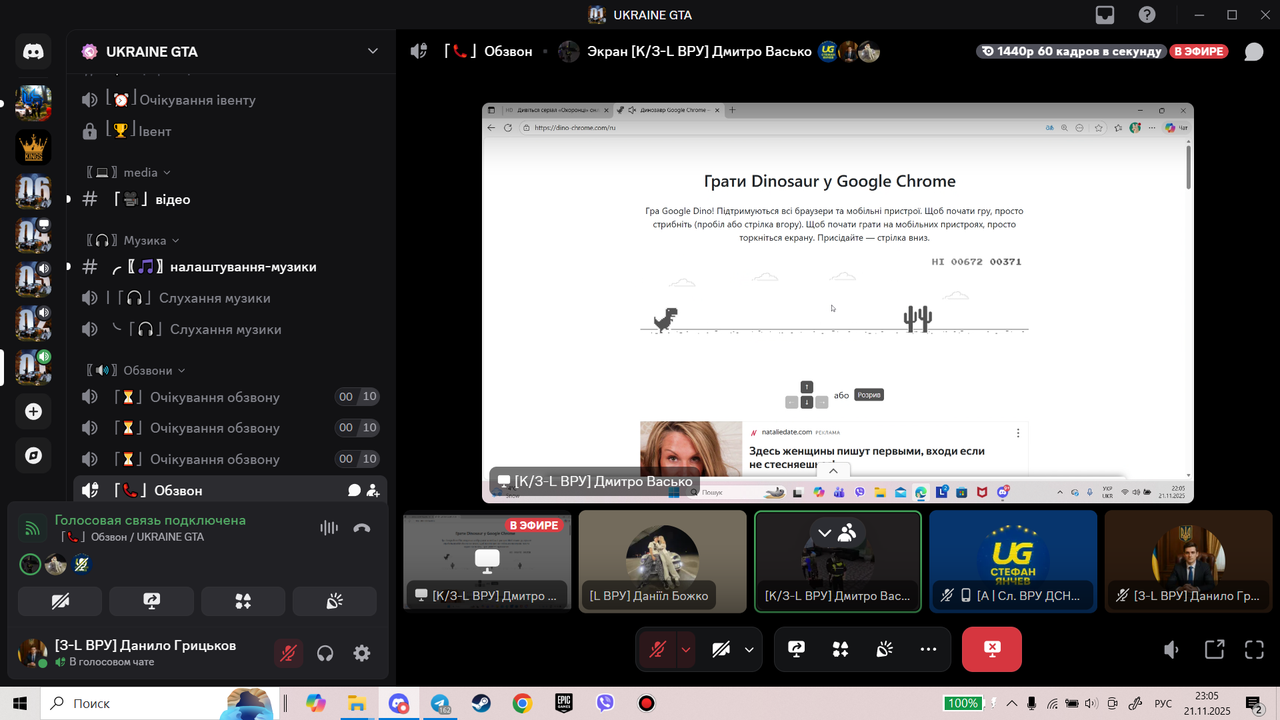Disconnect from voice with the panel phone icon
The image size is (1280, 720).
(x=362, y=528)
